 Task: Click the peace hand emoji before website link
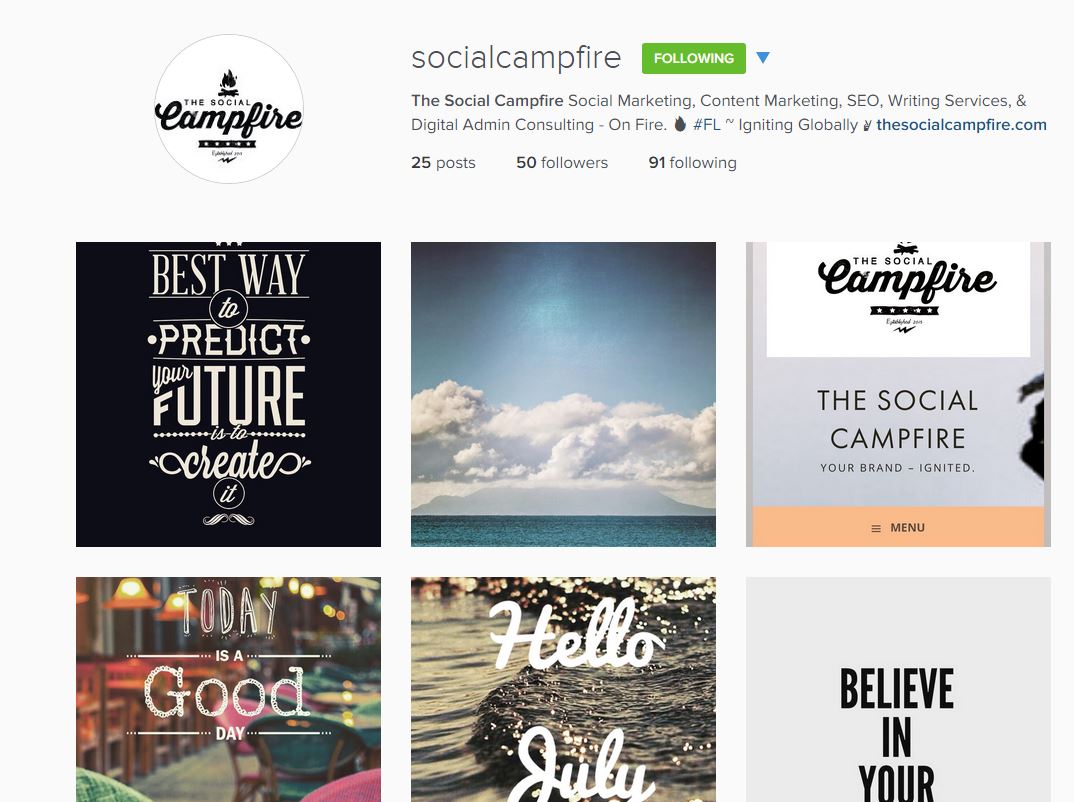point(867,125)
